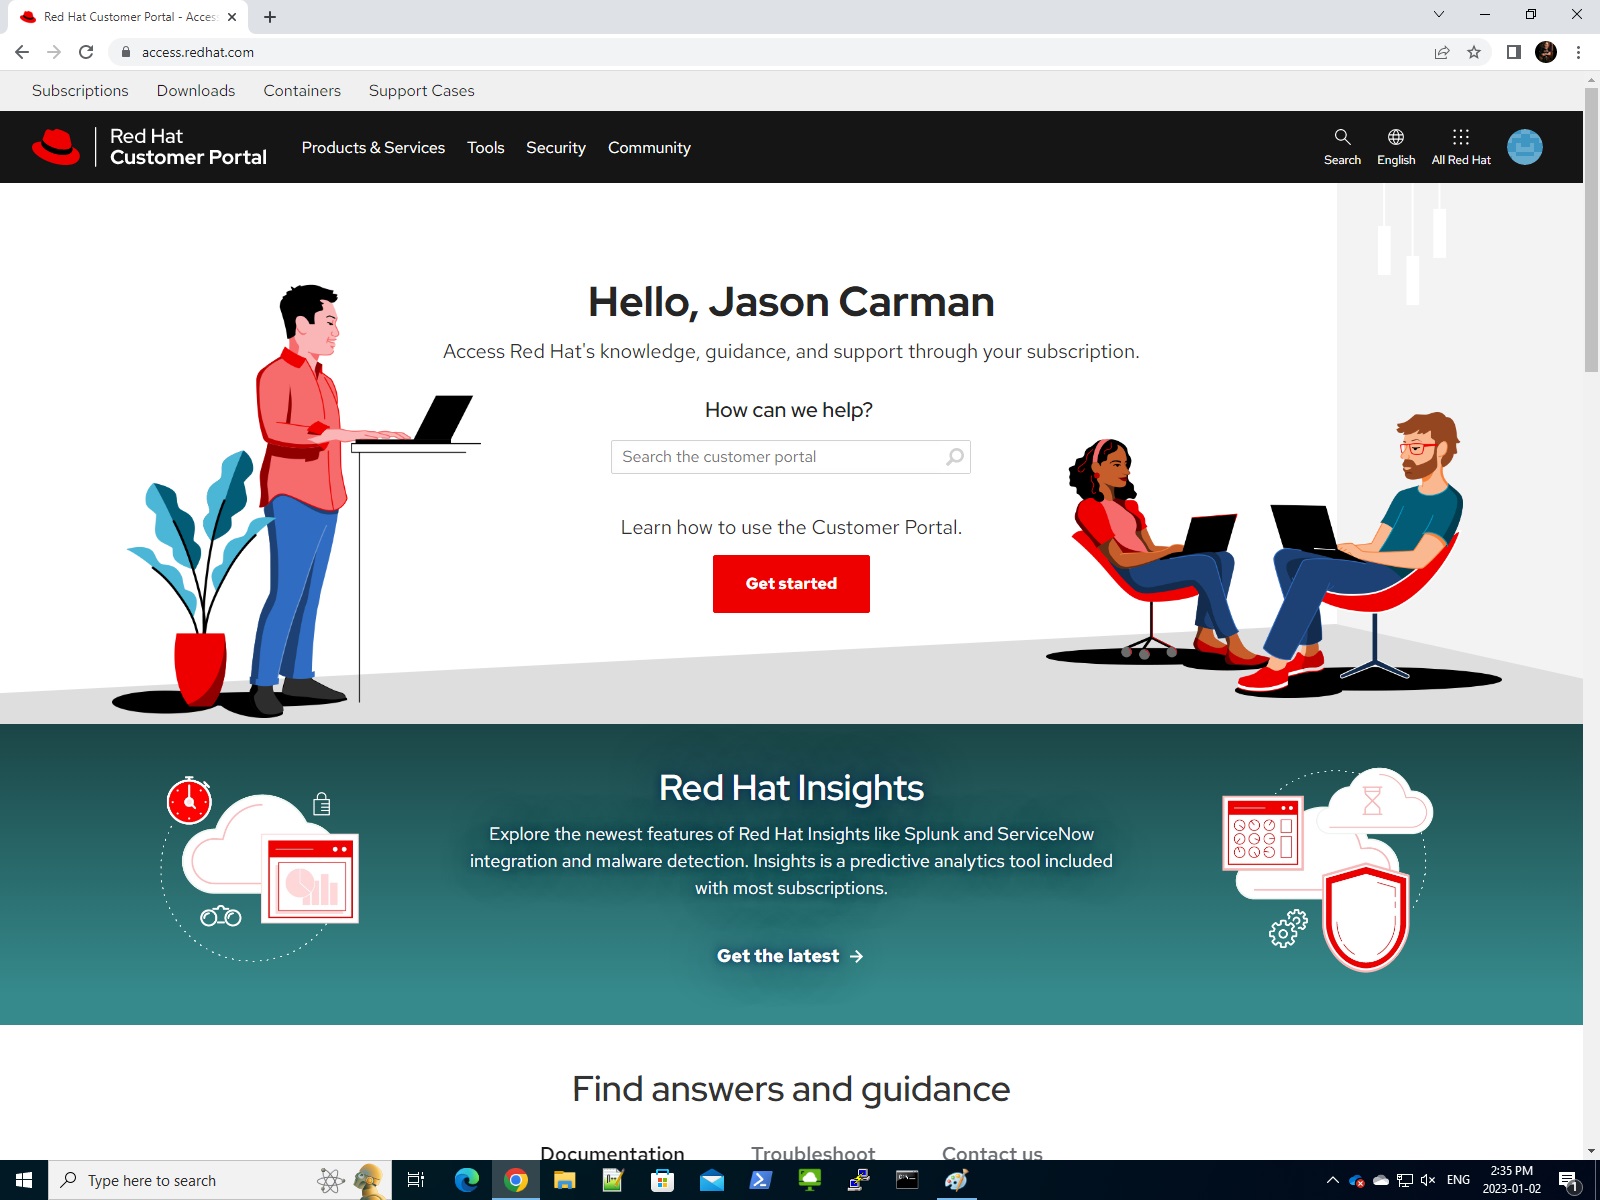Open Containers in top utility bar

[302, 91]
